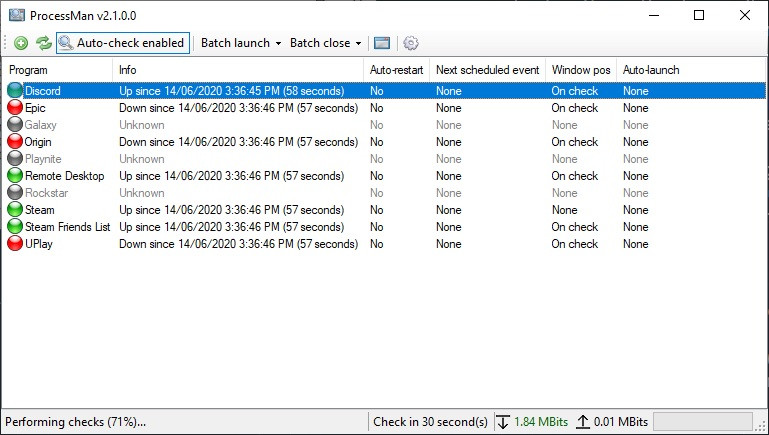Click the download arrow status bar icon
Image resolution: width=769 pixels, height=435 pixels.
[503, 422]
